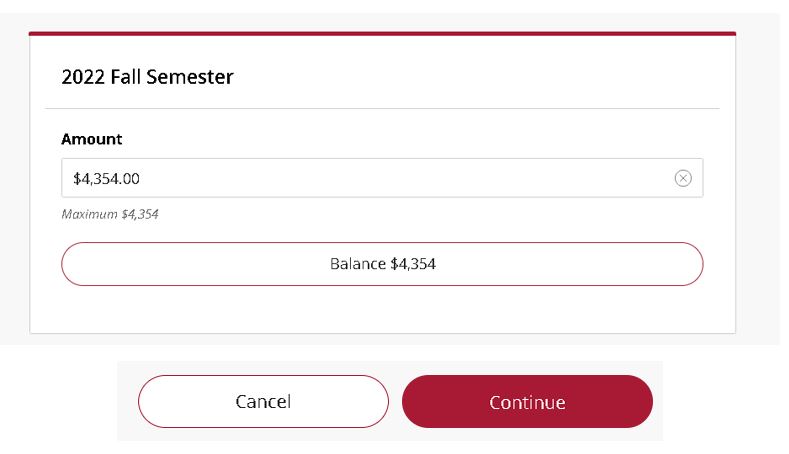The image size is (789, 454).
Task: Fill amount using the Balance pill button
Action: point(382,264)
